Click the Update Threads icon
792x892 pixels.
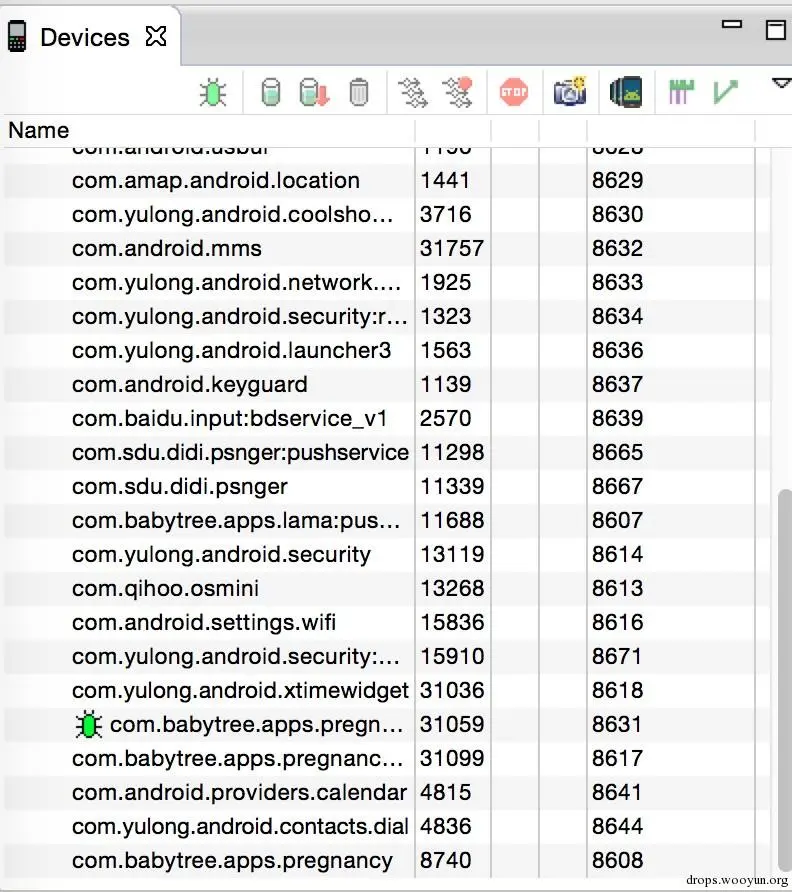412,93
